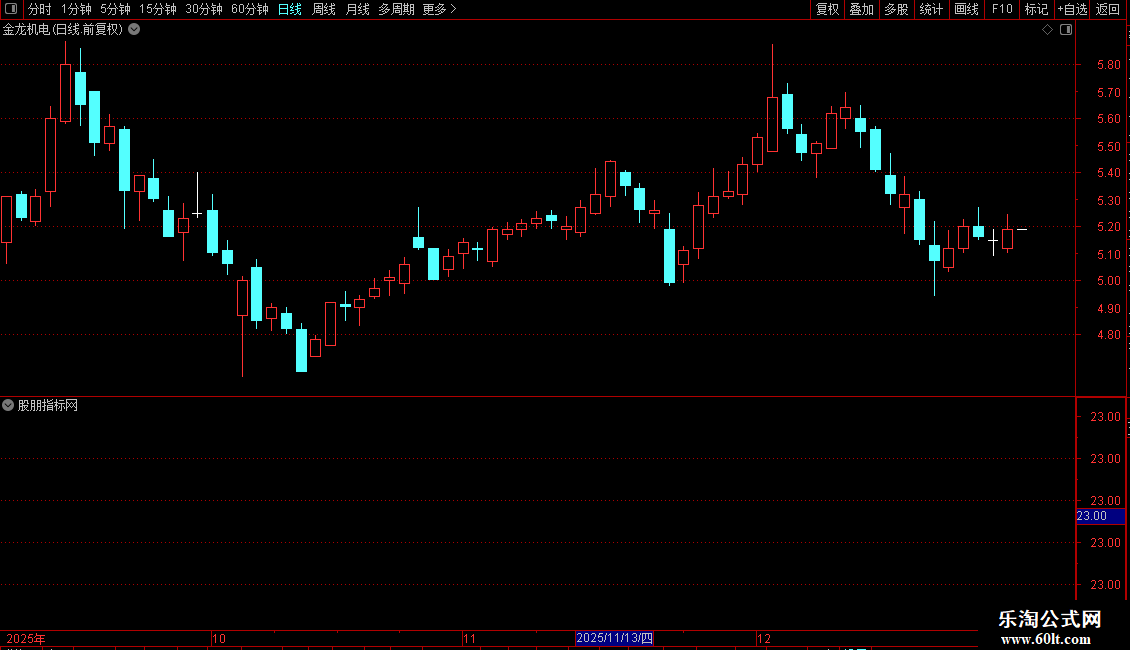The image size is (1130, 650).
Task: Select the 1分钟 period tab
Action: point(76,9)
